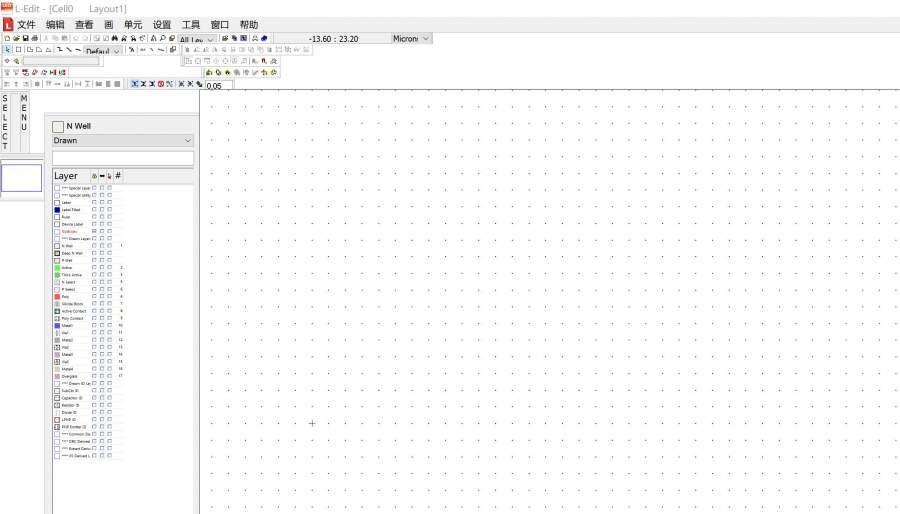
Task: Open the 窗口 menu
Action: pyautogui.click(x=220, y=25)
